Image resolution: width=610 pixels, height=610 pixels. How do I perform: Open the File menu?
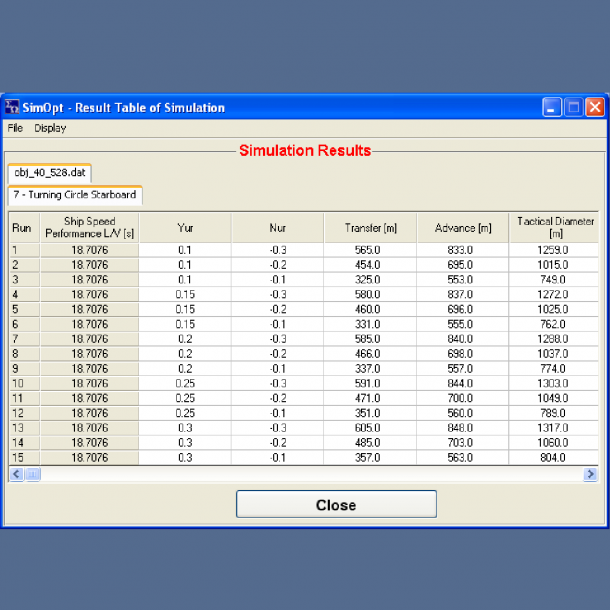[x=15, y=128]
